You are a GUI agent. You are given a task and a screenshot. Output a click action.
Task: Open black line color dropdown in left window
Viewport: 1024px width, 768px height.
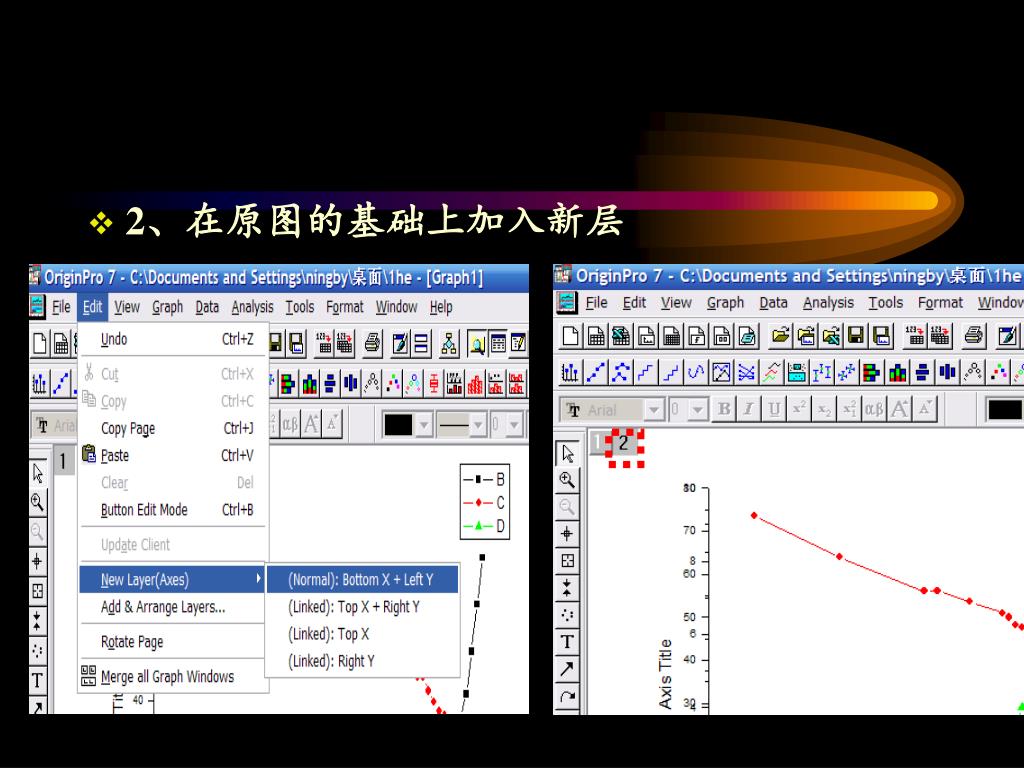[x=424, y=425]
